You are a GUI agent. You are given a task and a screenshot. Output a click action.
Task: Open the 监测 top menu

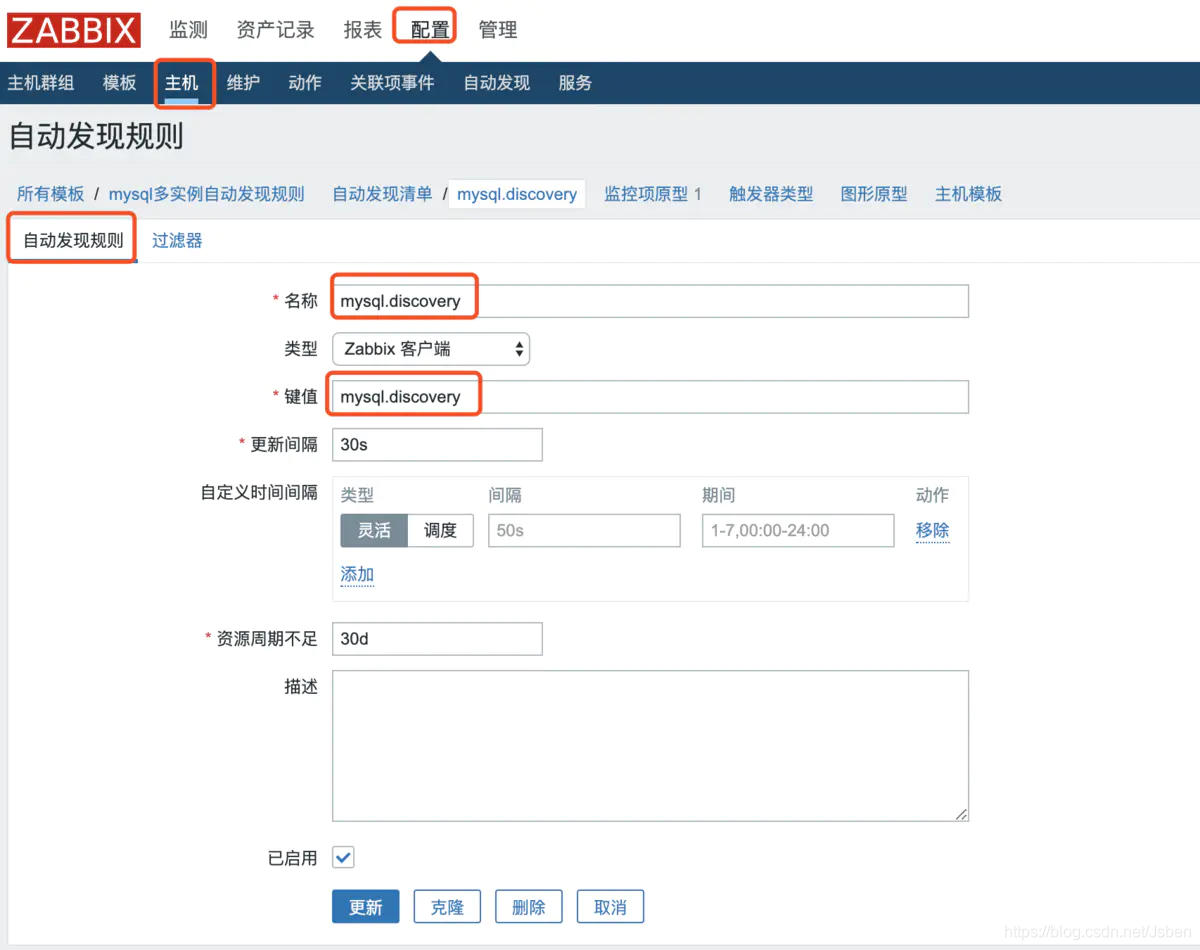click(188, 30)
